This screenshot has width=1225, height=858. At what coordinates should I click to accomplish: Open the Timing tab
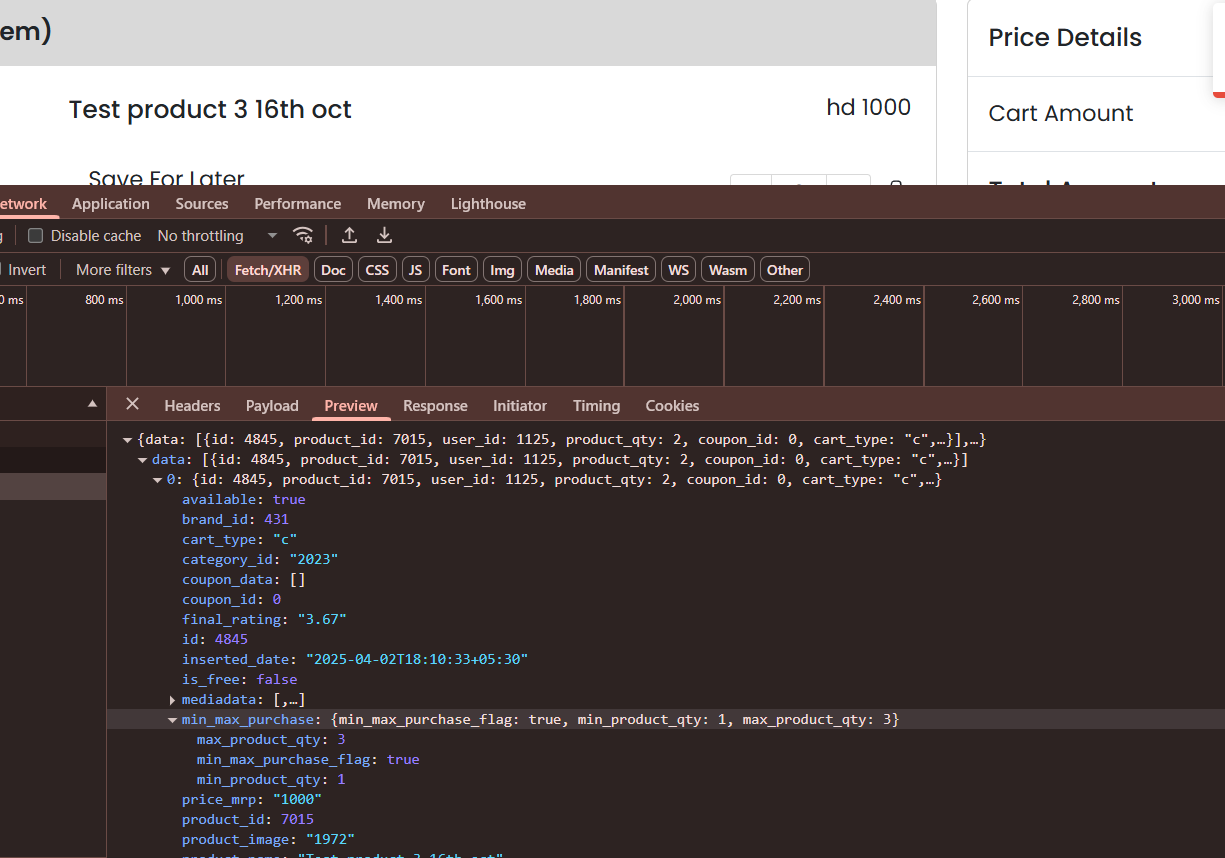[x=597, y=406]
